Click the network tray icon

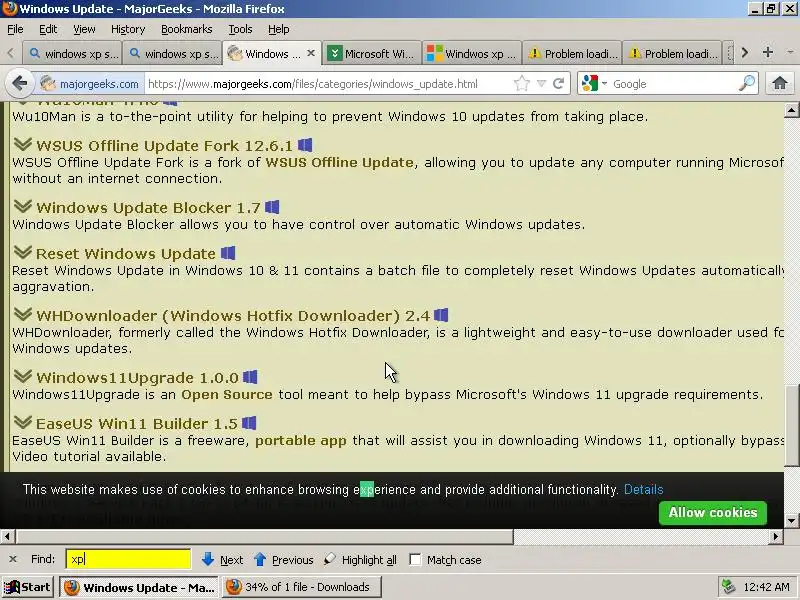click(x=728, y=587)
